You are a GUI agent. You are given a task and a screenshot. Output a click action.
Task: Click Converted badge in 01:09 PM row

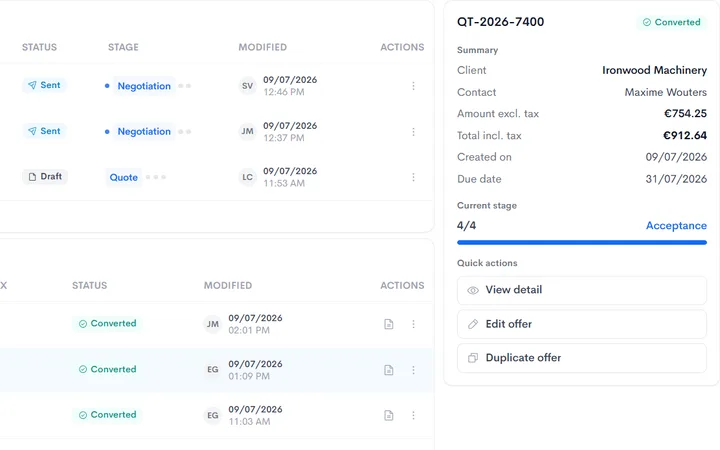tap(107, 369)
